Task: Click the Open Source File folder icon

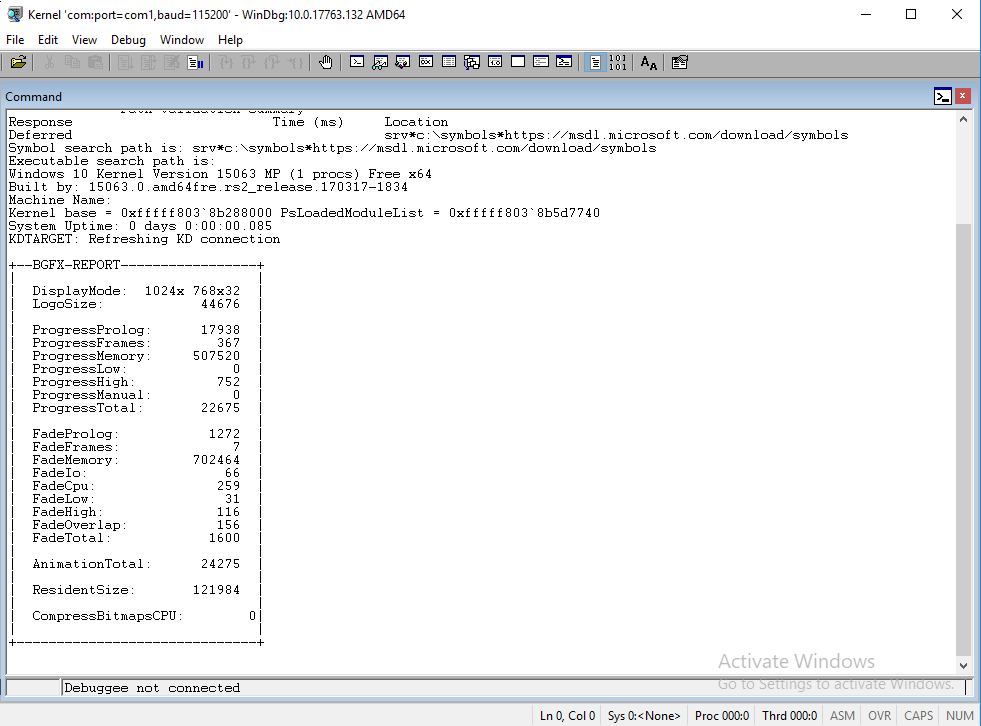Action: click(18, 62)
